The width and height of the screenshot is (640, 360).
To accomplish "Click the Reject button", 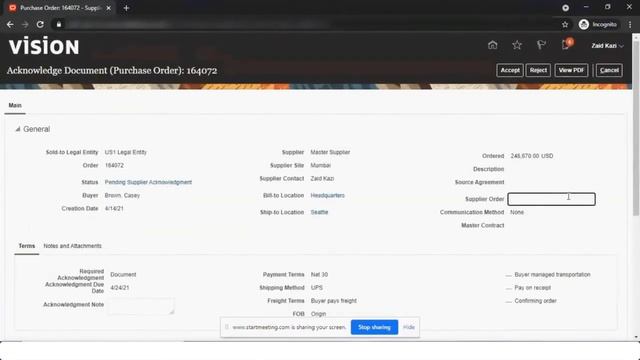I will pos(538,70).
